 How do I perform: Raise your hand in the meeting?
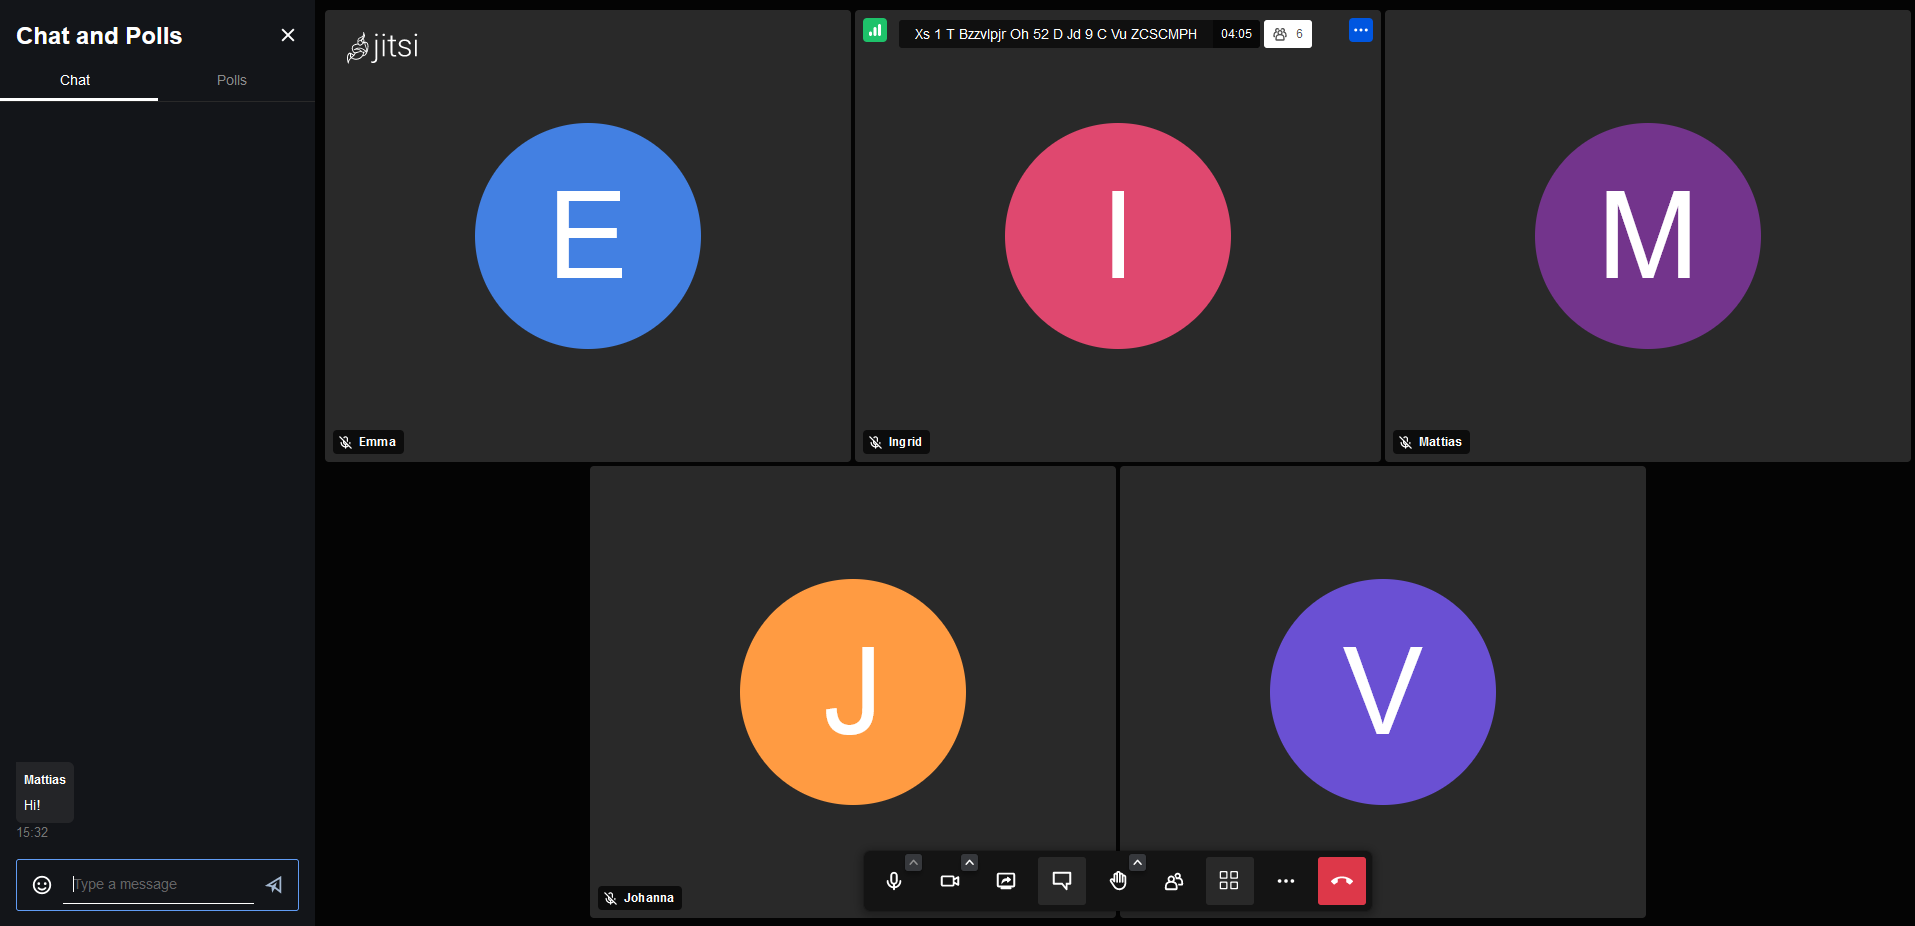1118,881
